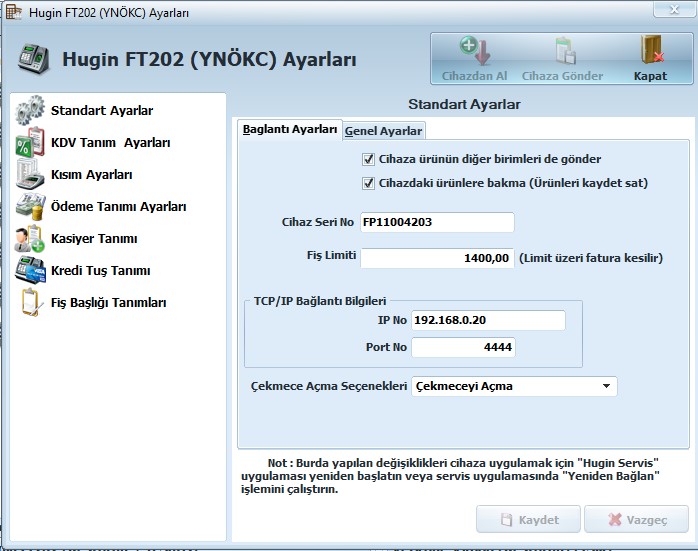
Task: Open the Kasiyer Tanımı section
Action: pyautogui.click(x=94, y=239)
